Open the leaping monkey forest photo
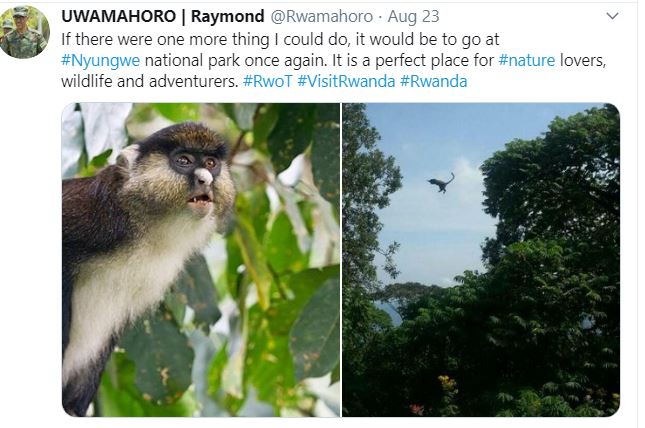This screenshot has height=428, width=645. tap(481, 260)
